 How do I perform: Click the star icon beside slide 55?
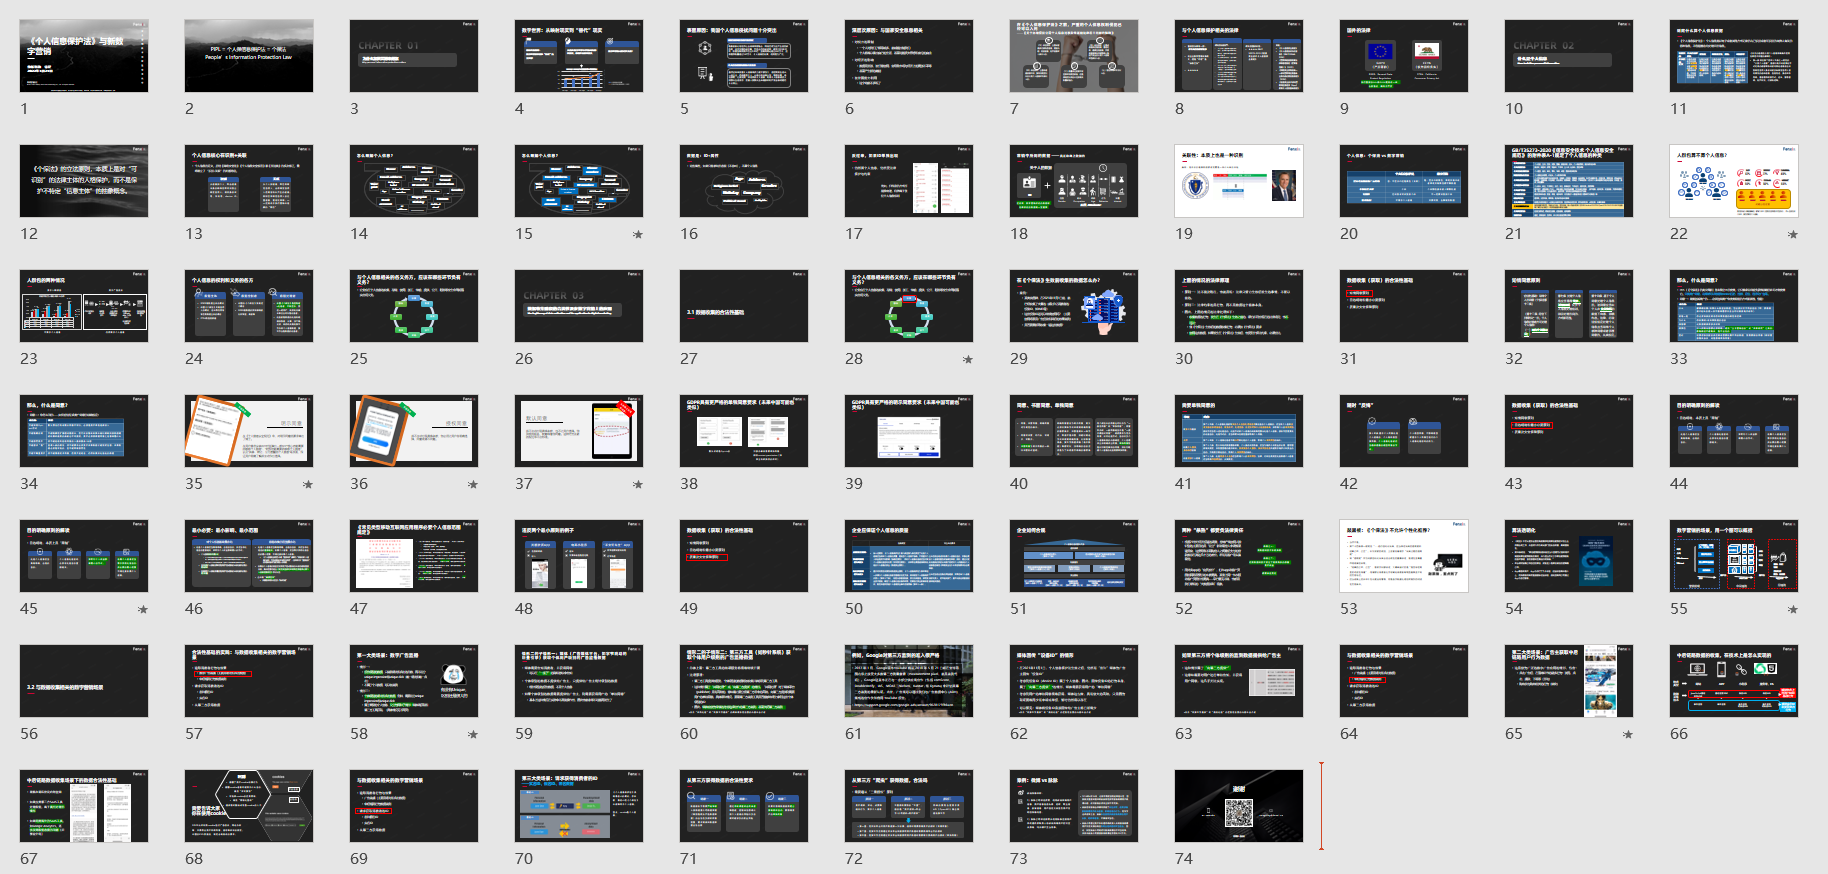tap(1793, 610)
